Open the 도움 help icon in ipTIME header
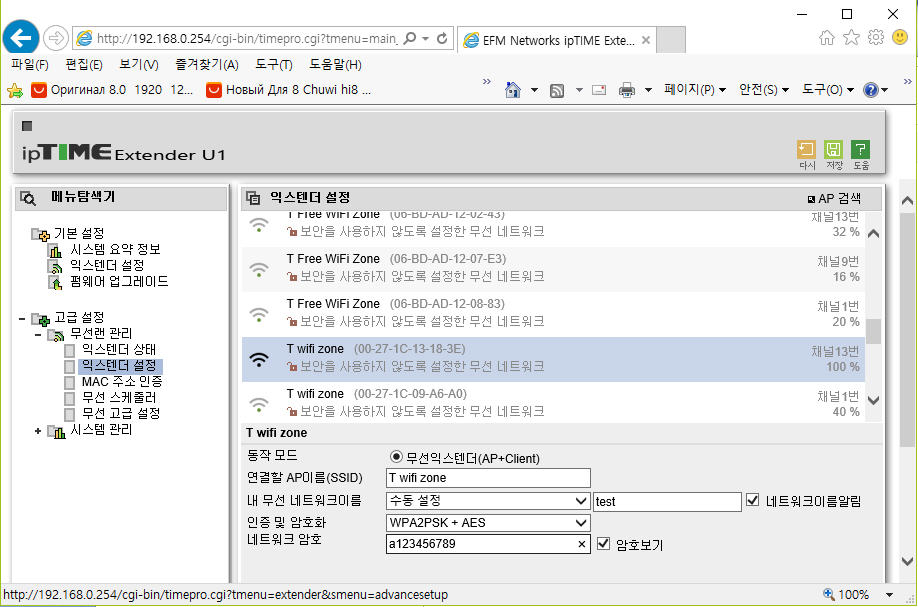 pos(860,150)
